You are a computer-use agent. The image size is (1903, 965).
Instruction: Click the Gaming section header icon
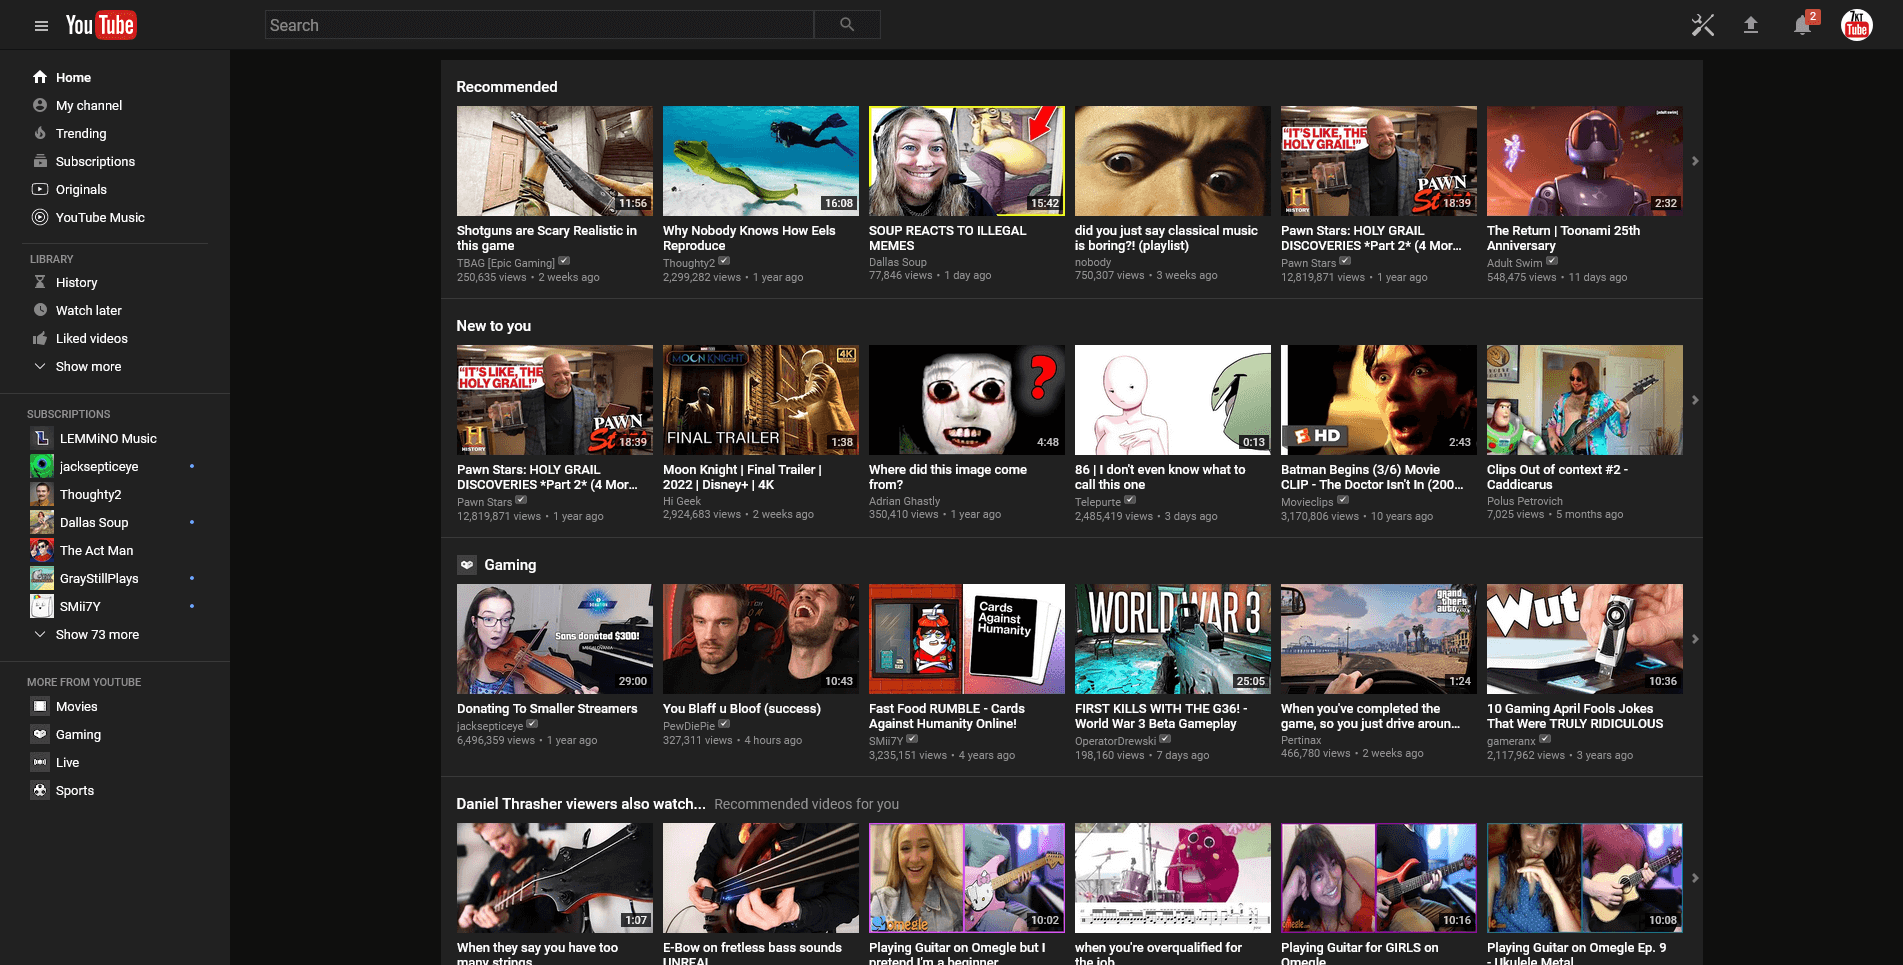[x=467, y=565]
